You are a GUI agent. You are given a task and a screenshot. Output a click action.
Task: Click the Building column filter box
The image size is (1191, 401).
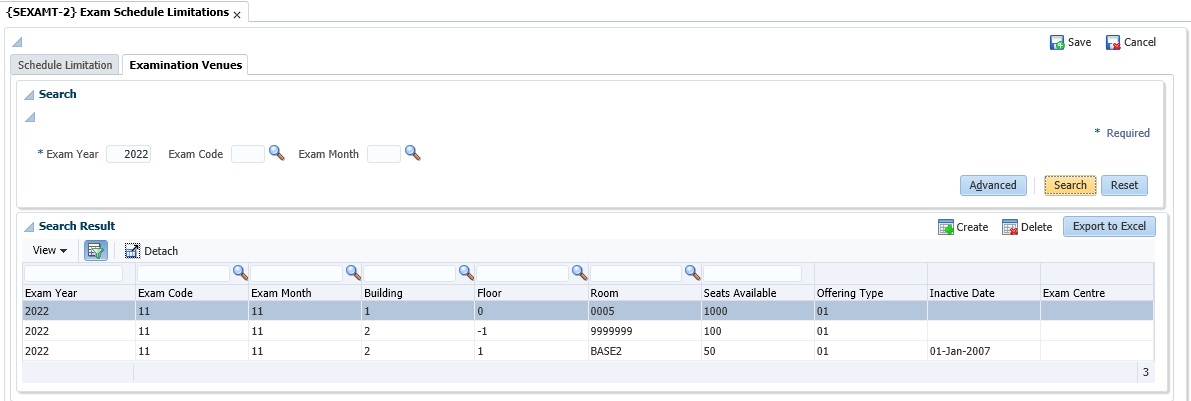[x=409, y=273]
